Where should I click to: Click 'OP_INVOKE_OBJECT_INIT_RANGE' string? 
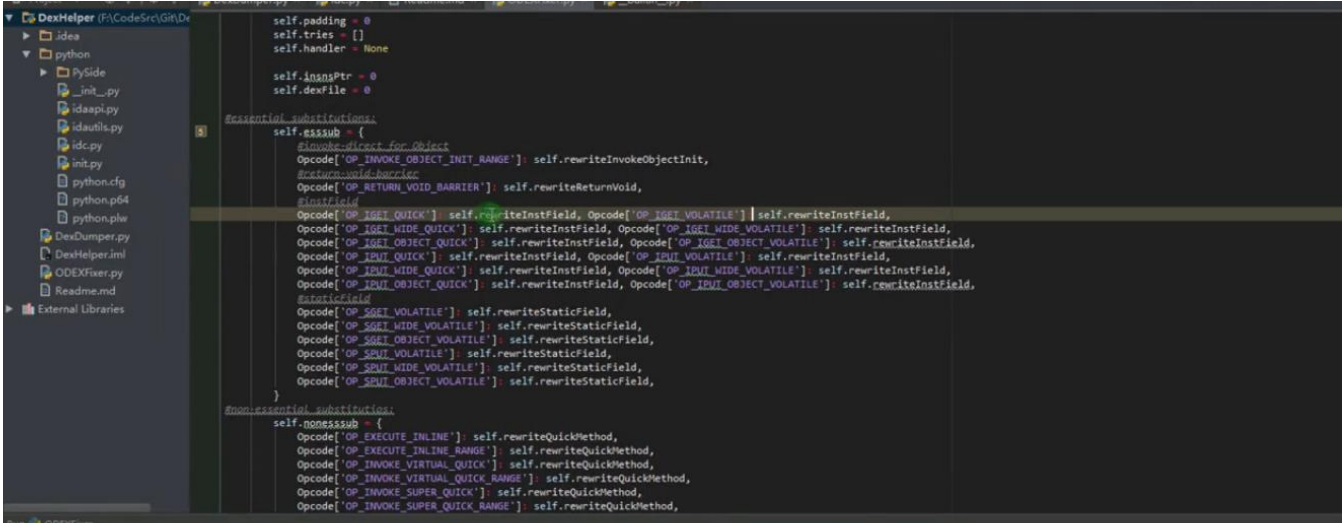(x=429, y=159)
